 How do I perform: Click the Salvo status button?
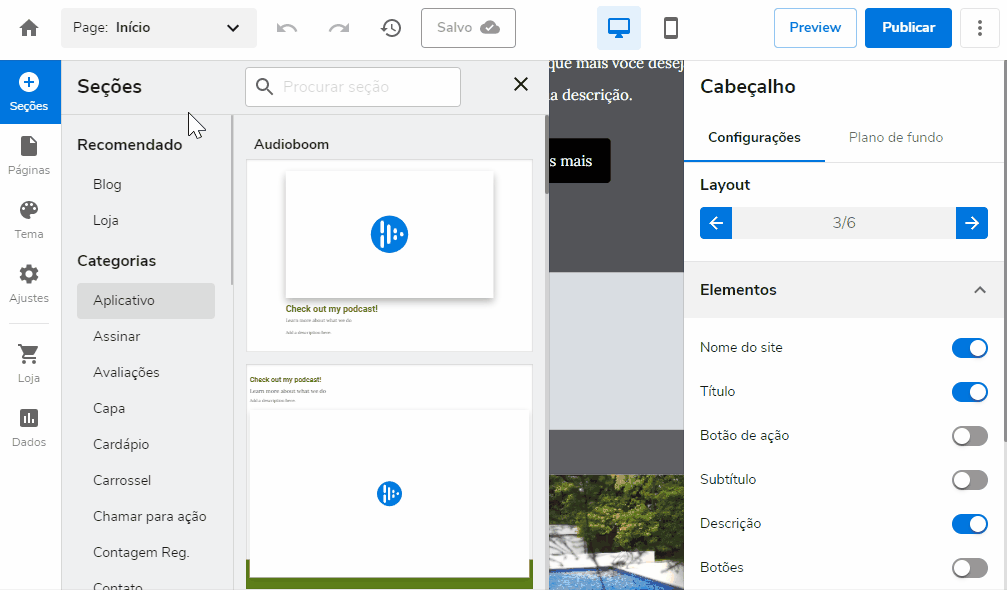[x=468, y=28]
